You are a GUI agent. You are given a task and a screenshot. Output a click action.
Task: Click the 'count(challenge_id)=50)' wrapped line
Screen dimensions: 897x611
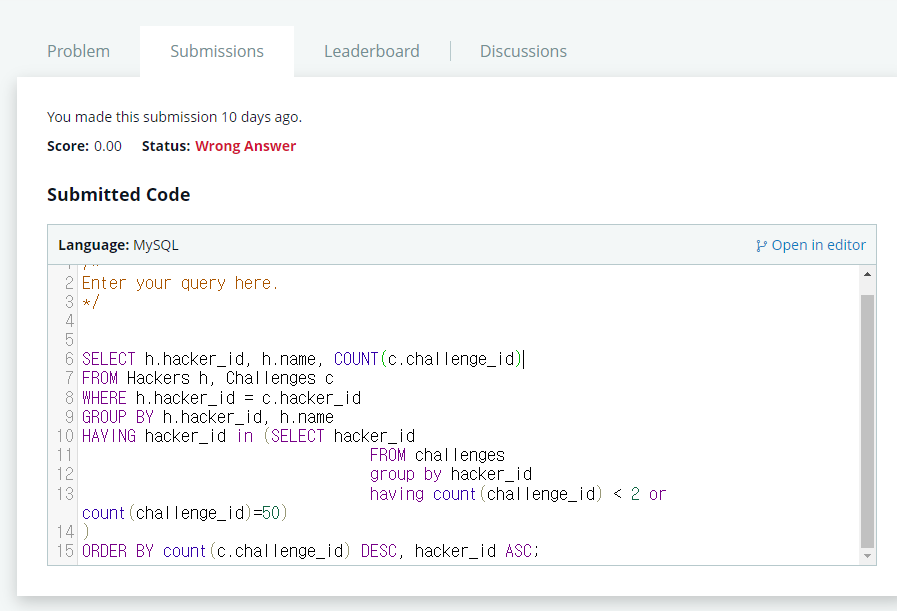(184, 513)
